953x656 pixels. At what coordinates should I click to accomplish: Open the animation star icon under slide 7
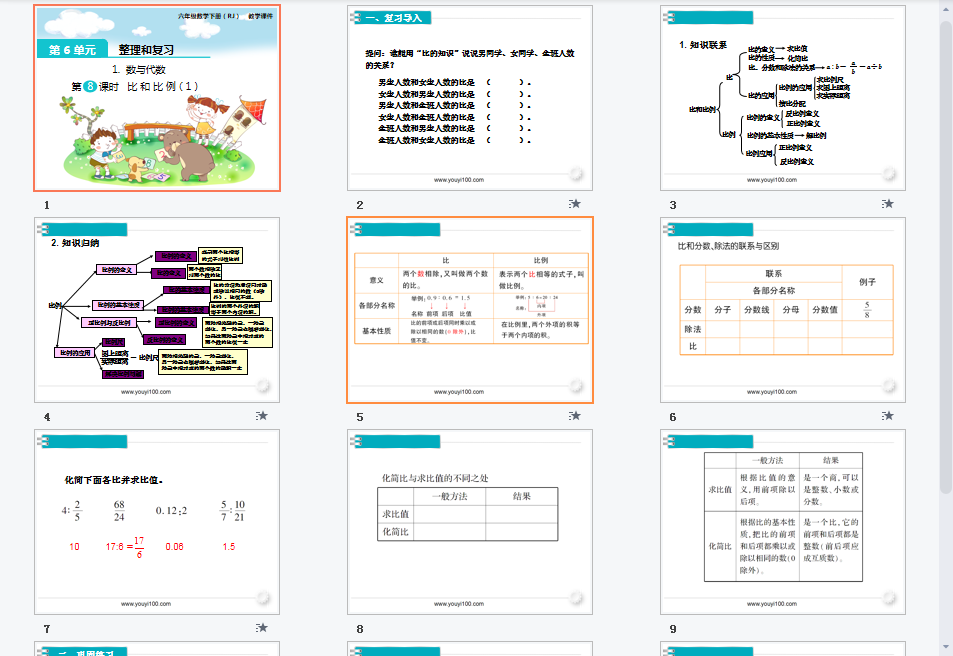coord(262,627)
